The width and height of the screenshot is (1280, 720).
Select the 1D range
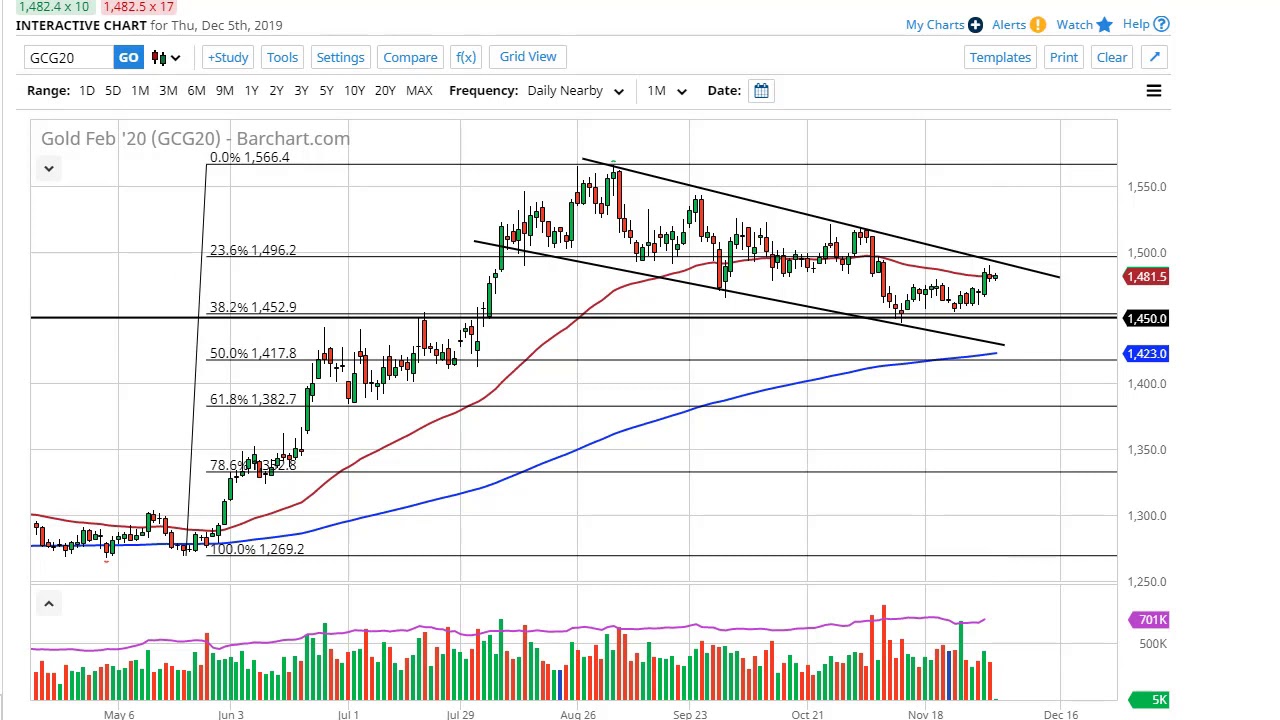pos(87,91)
